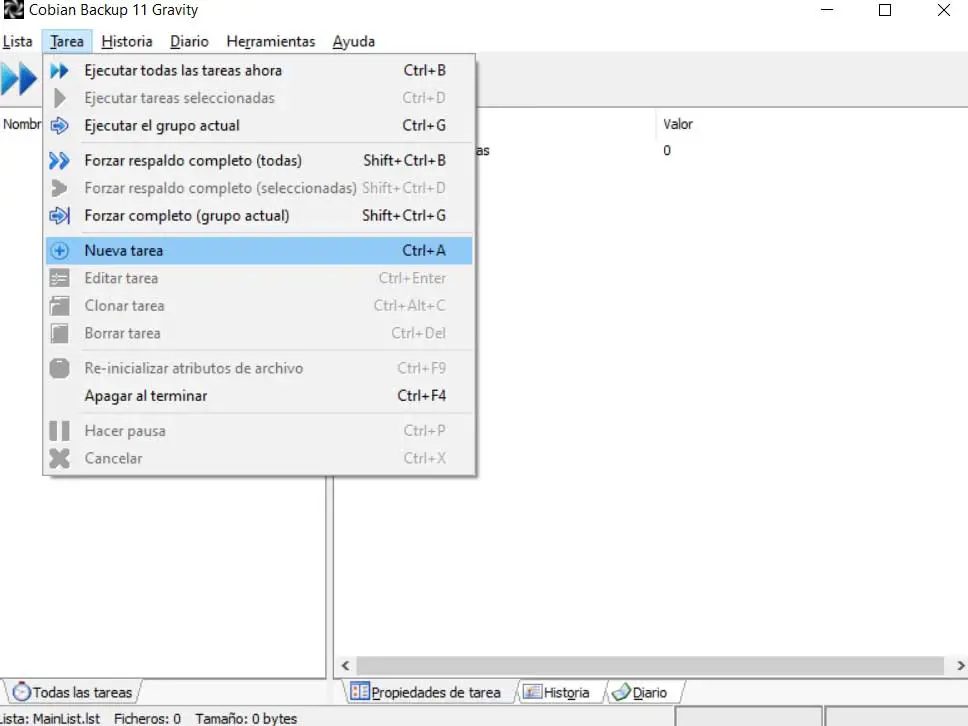The image size is (968, 726).
Task: Select Ejecutar el grupo actual
Action: [x=259, y=126]
